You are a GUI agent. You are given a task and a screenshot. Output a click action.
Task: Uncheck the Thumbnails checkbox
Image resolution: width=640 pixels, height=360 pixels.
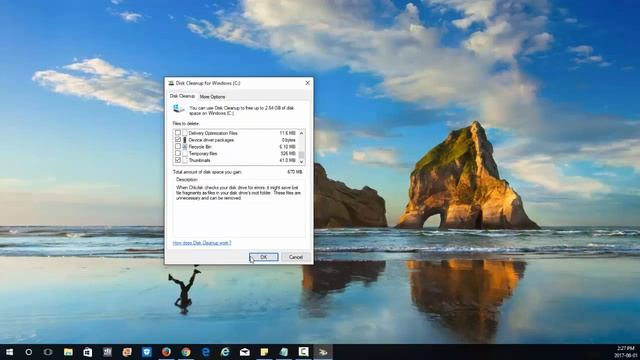click(178, 160)
